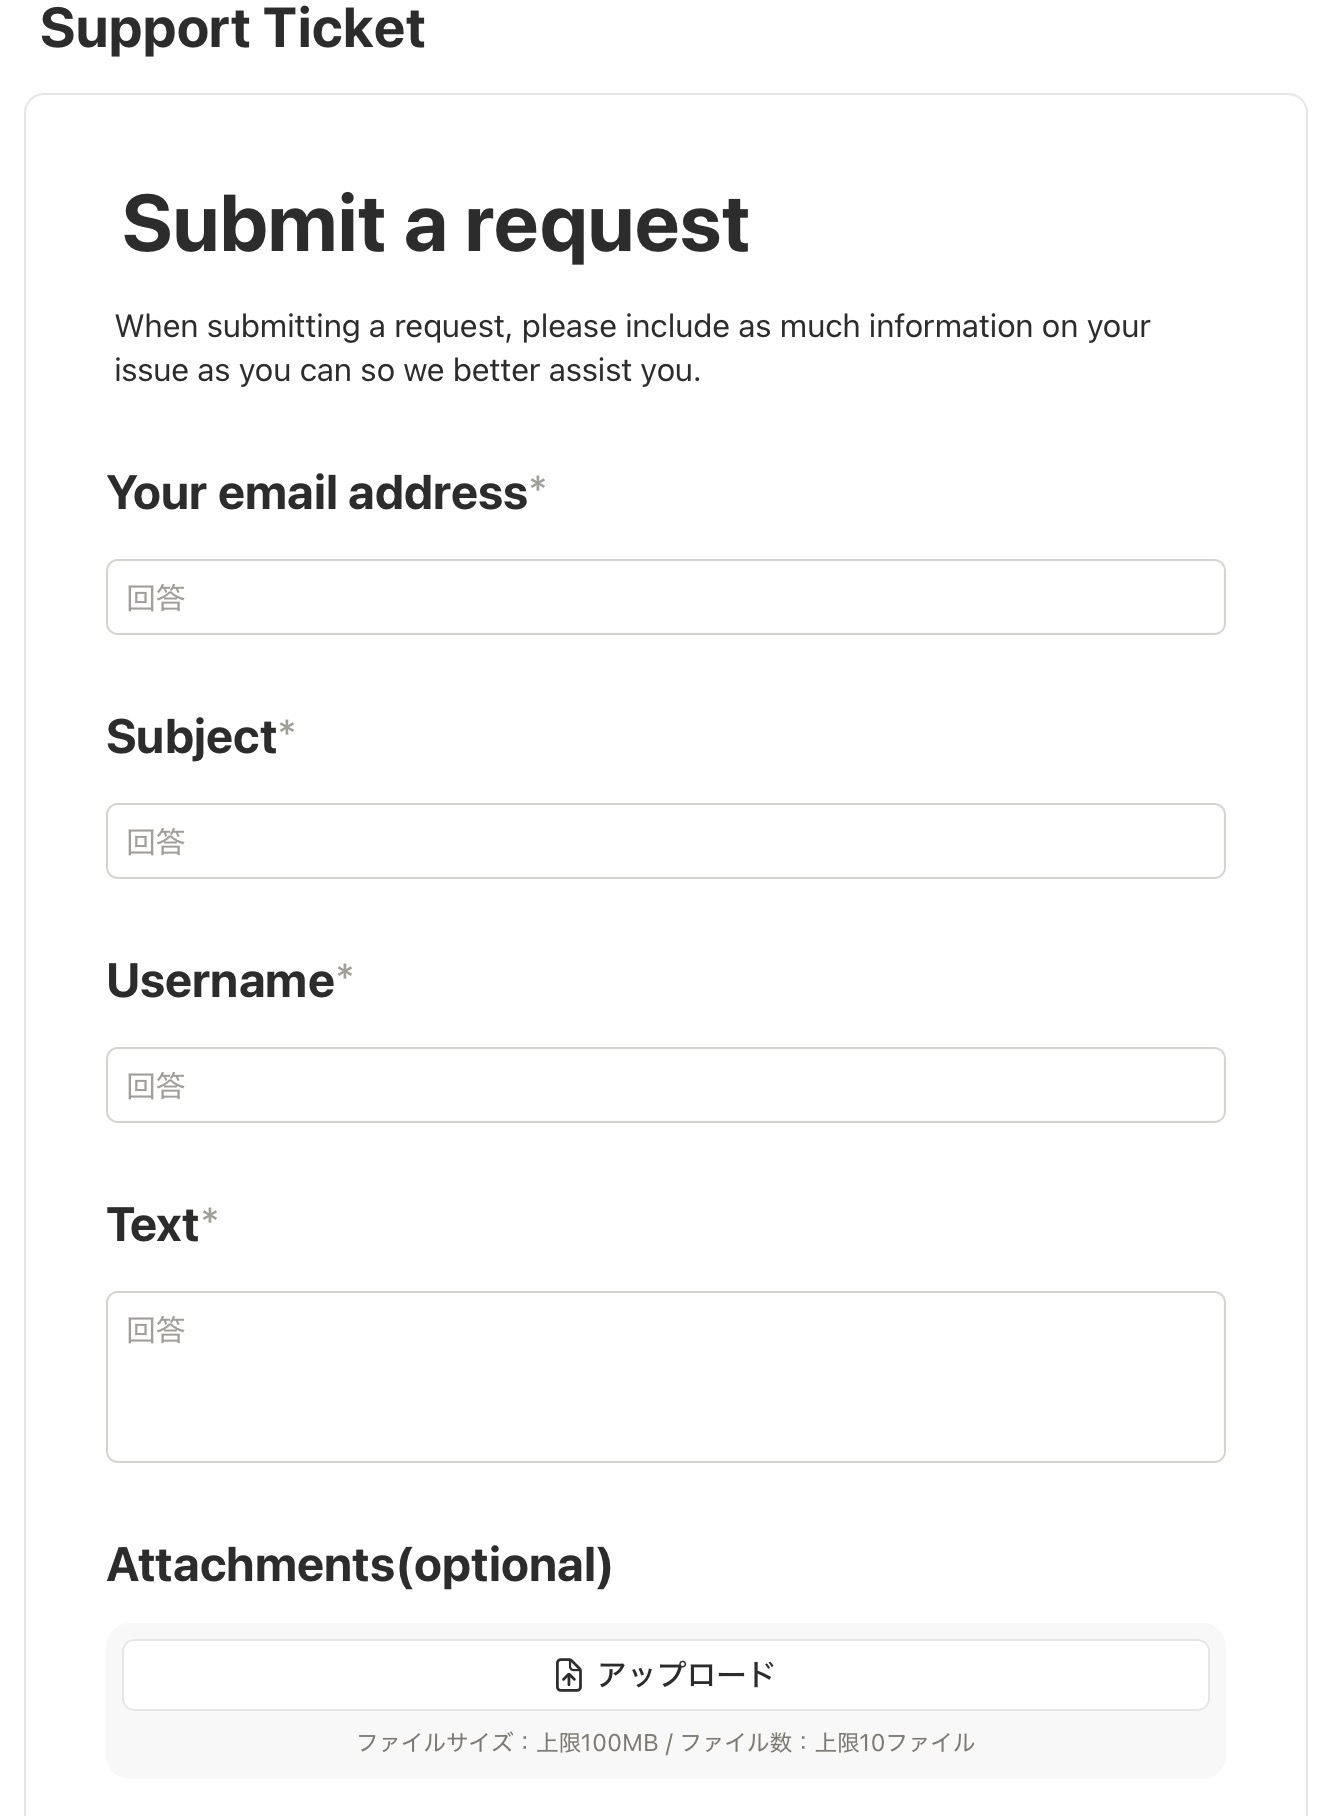1333x1816 pixels.
Task: Focus the email address input field
Action: (x=666, y=597)
